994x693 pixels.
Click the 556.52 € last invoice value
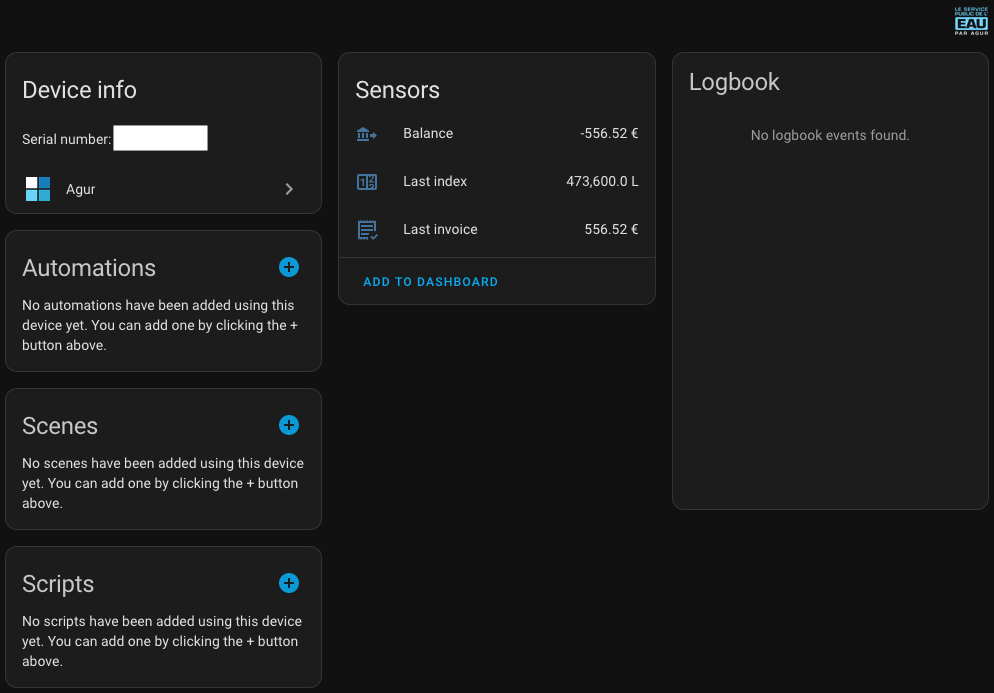tap(611, 230)
